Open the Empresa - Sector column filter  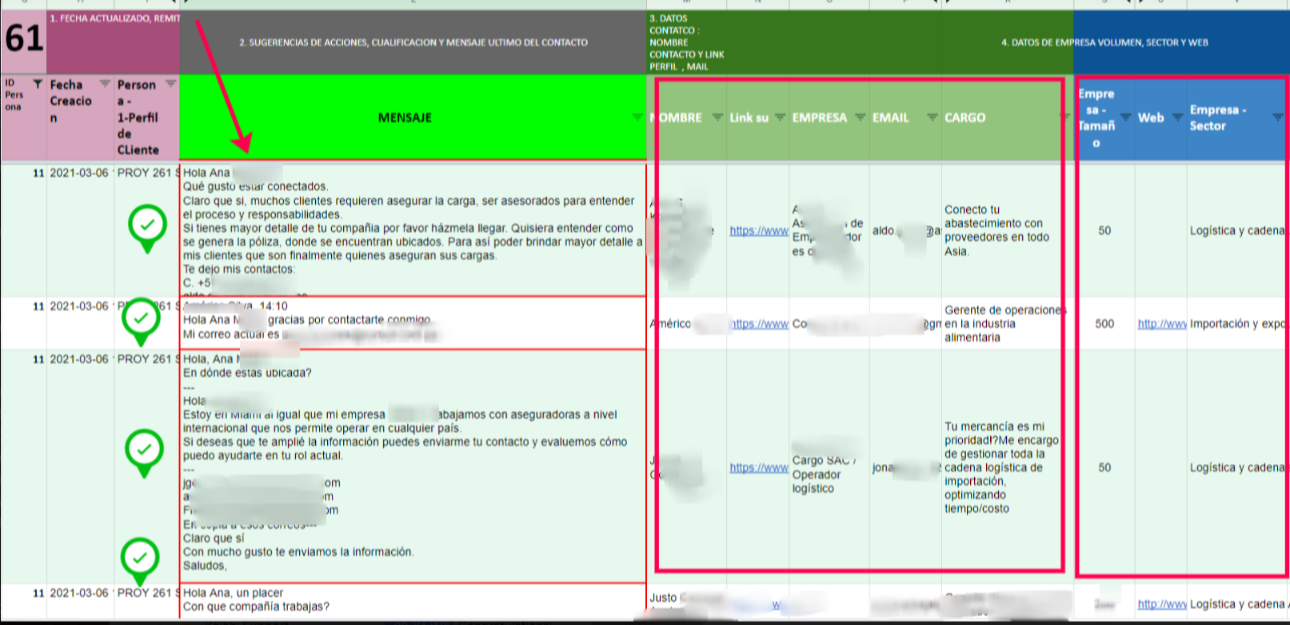pyautogui.click(x=1277, y=117)
